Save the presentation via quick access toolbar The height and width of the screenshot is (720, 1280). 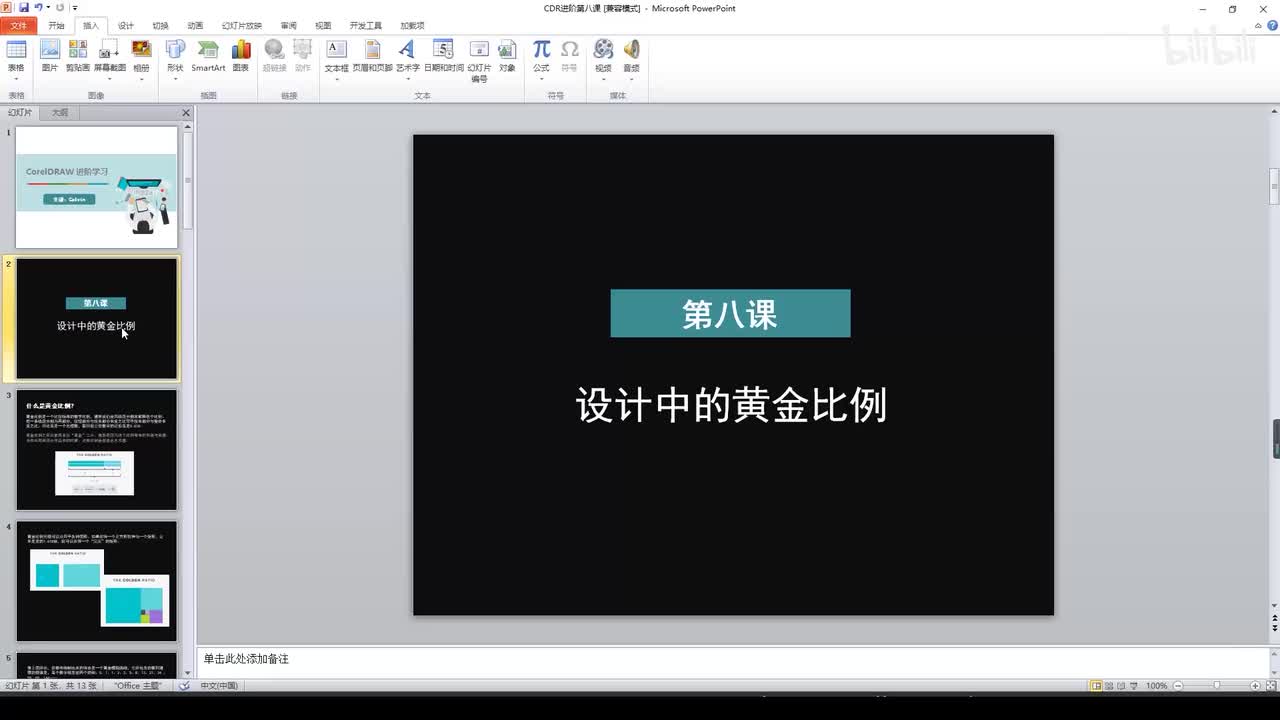(x=24, y=8)
